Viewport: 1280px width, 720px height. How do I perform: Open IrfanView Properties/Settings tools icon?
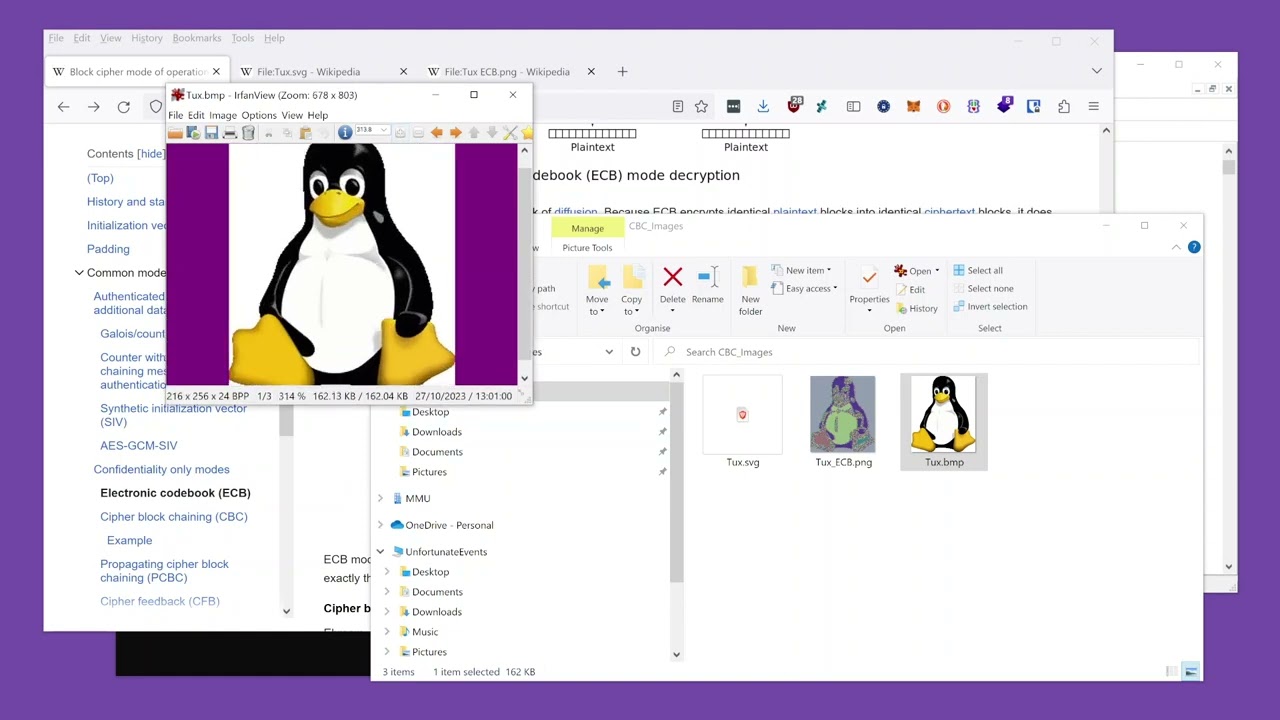510,133
